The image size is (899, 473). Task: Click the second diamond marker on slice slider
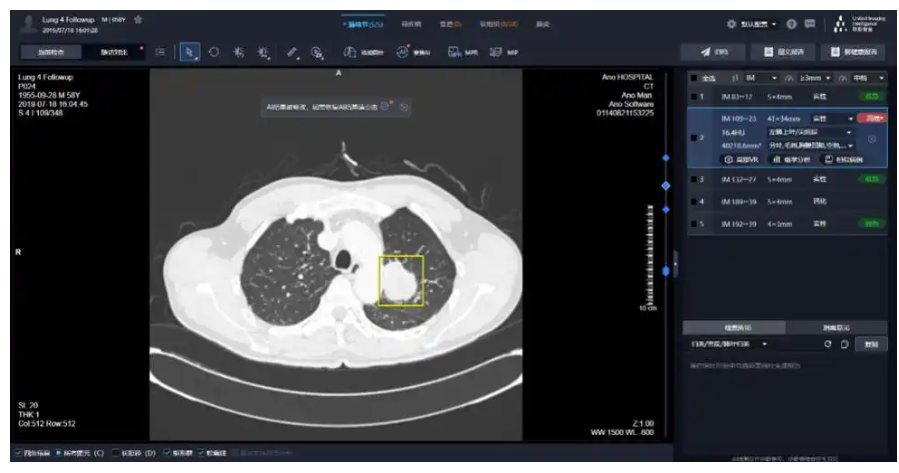666,186
